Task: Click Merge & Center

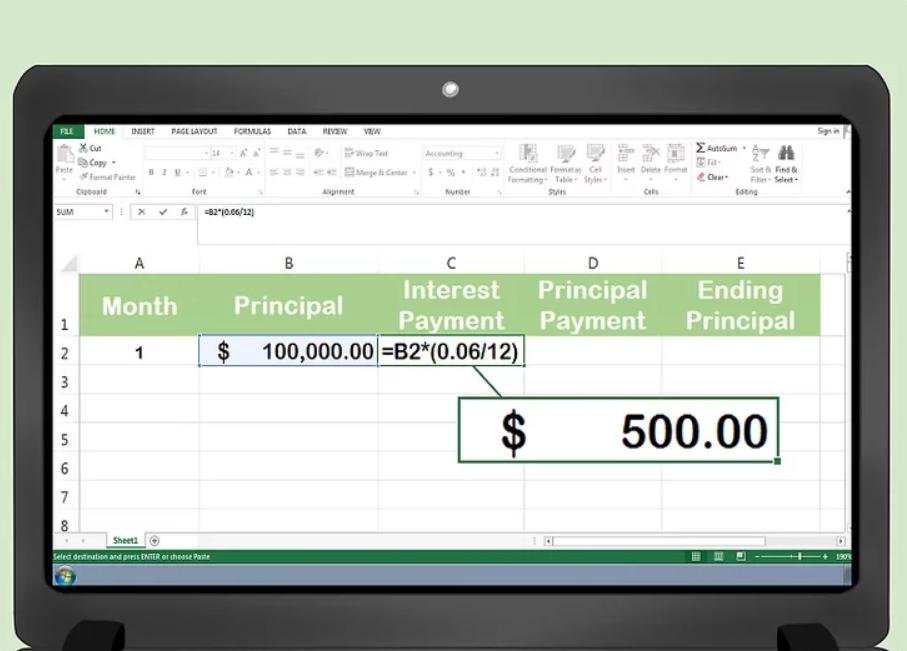Action: [x=377, y=172]
